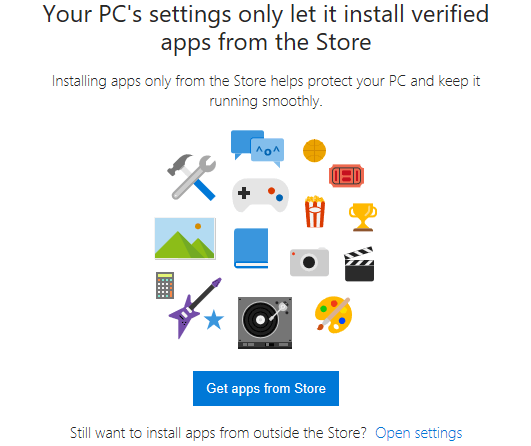Click the white game controller icon

(260, 195)
